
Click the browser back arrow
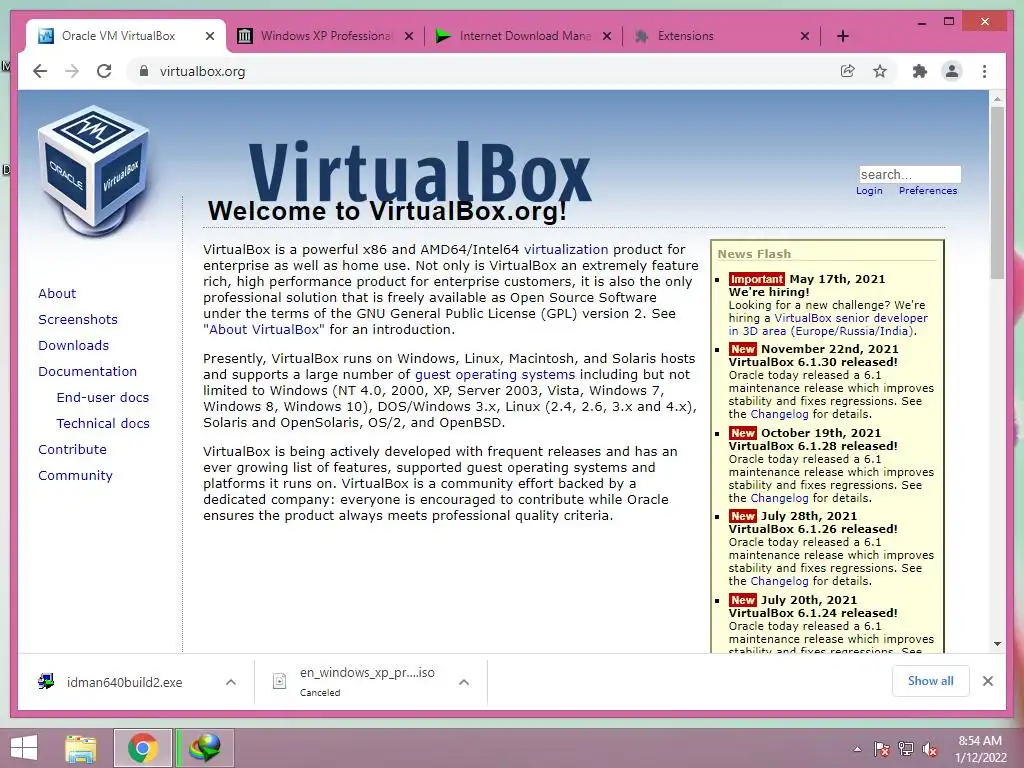click(40, 71)
